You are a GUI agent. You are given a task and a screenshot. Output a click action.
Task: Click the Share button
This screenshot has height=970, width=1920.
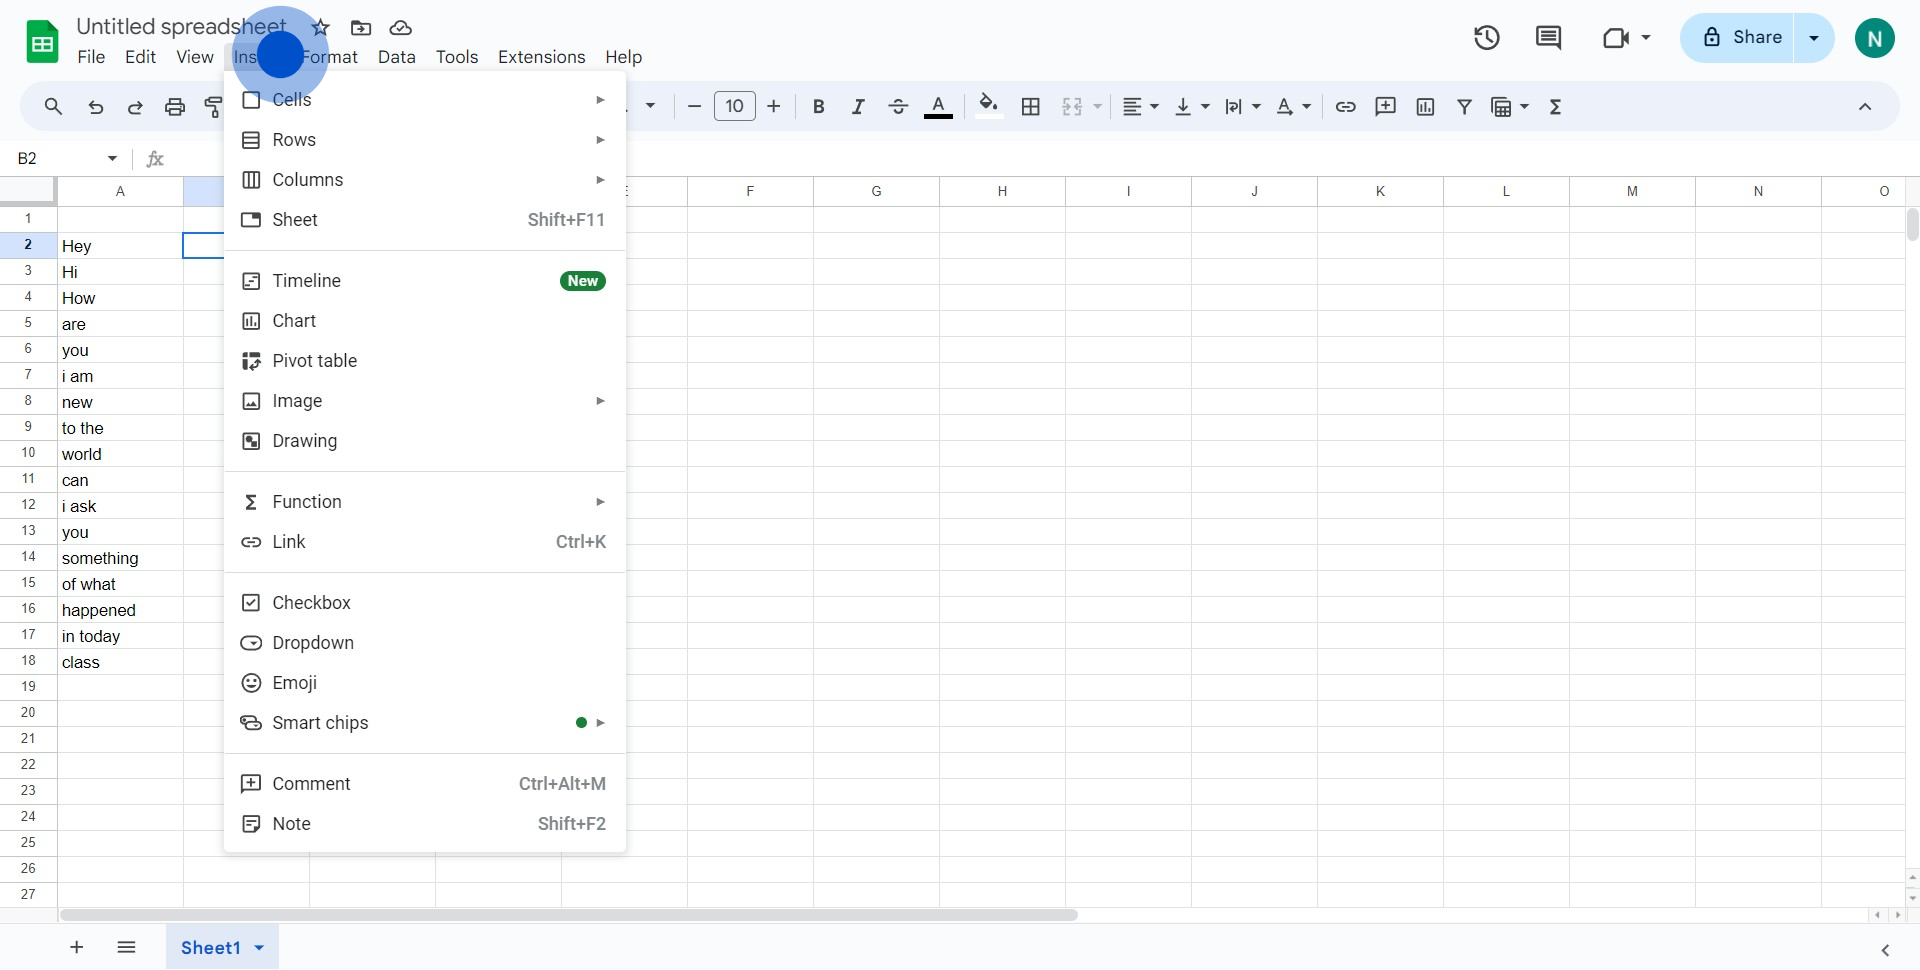pos(1739,38)
